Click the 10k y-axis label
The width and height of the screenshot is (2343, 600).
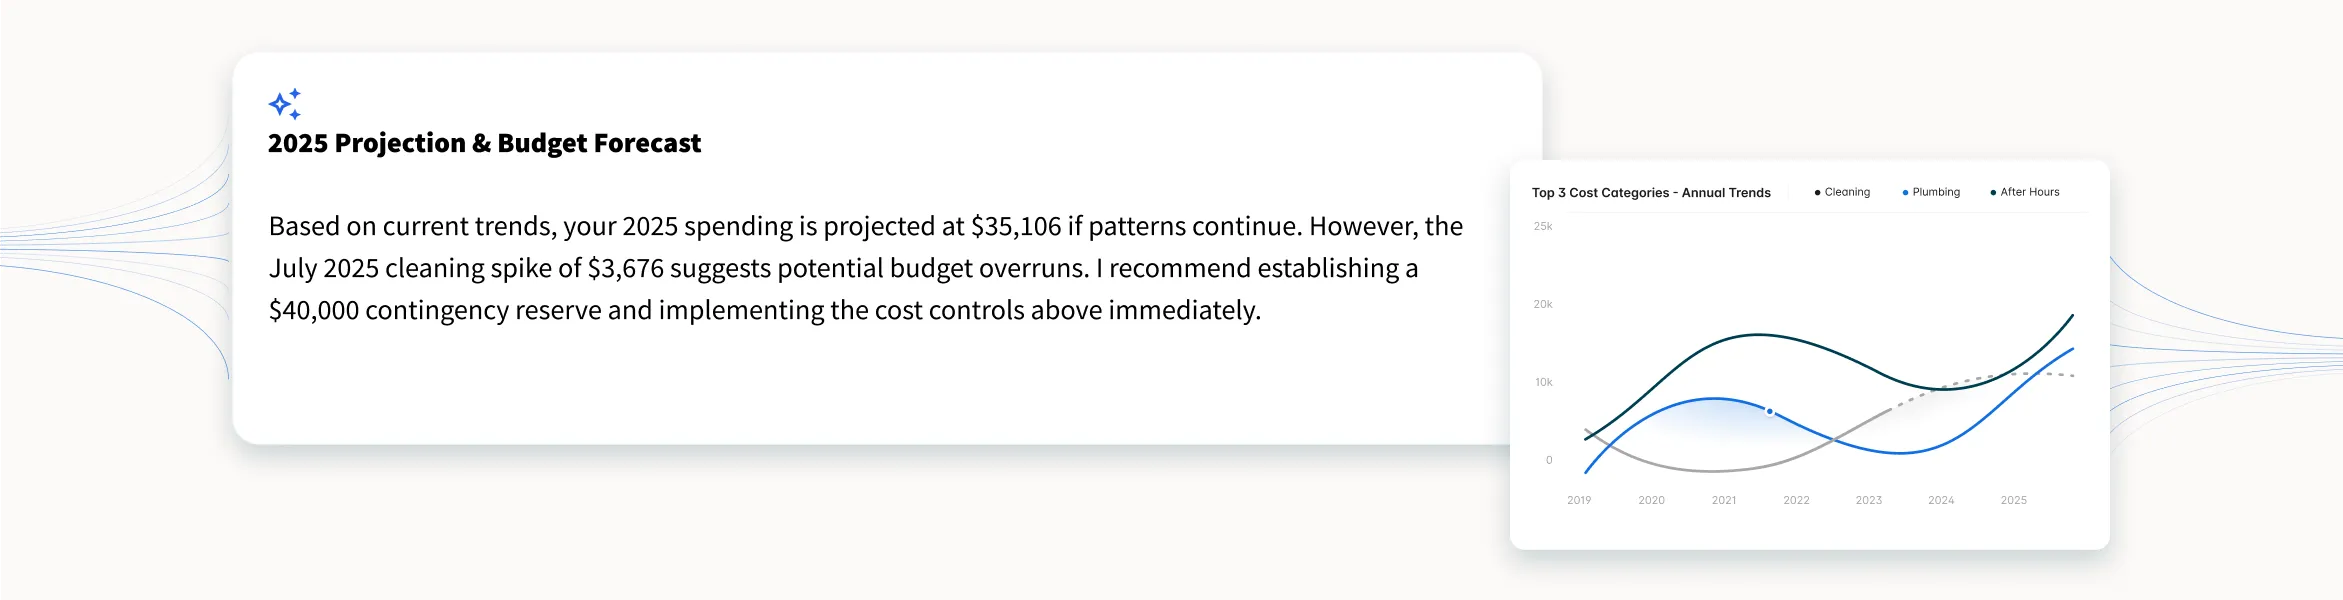[x=1544, y=382]
